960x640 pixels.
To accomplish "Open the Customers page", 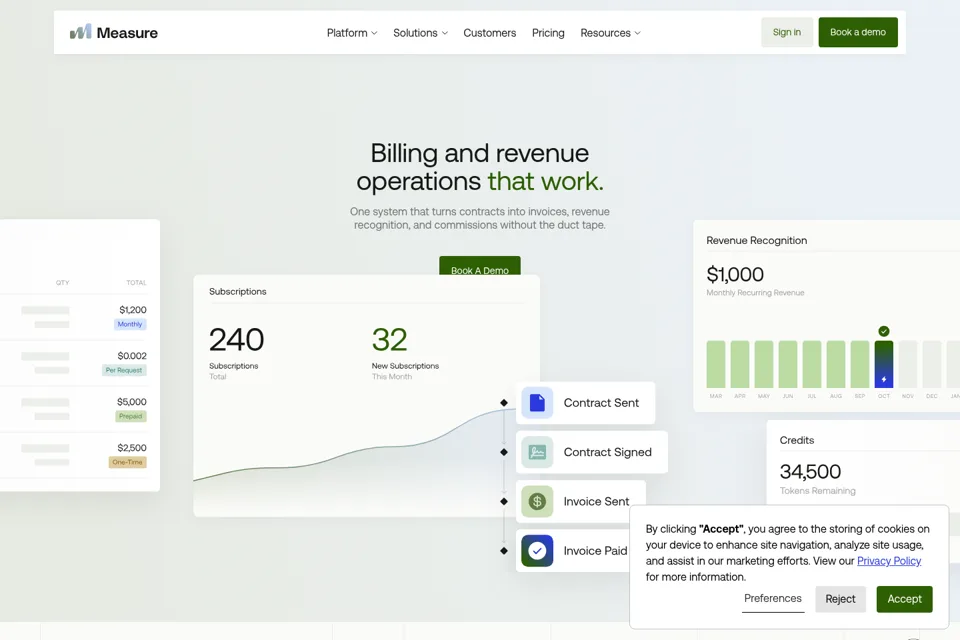I will (x=489, y=33).
